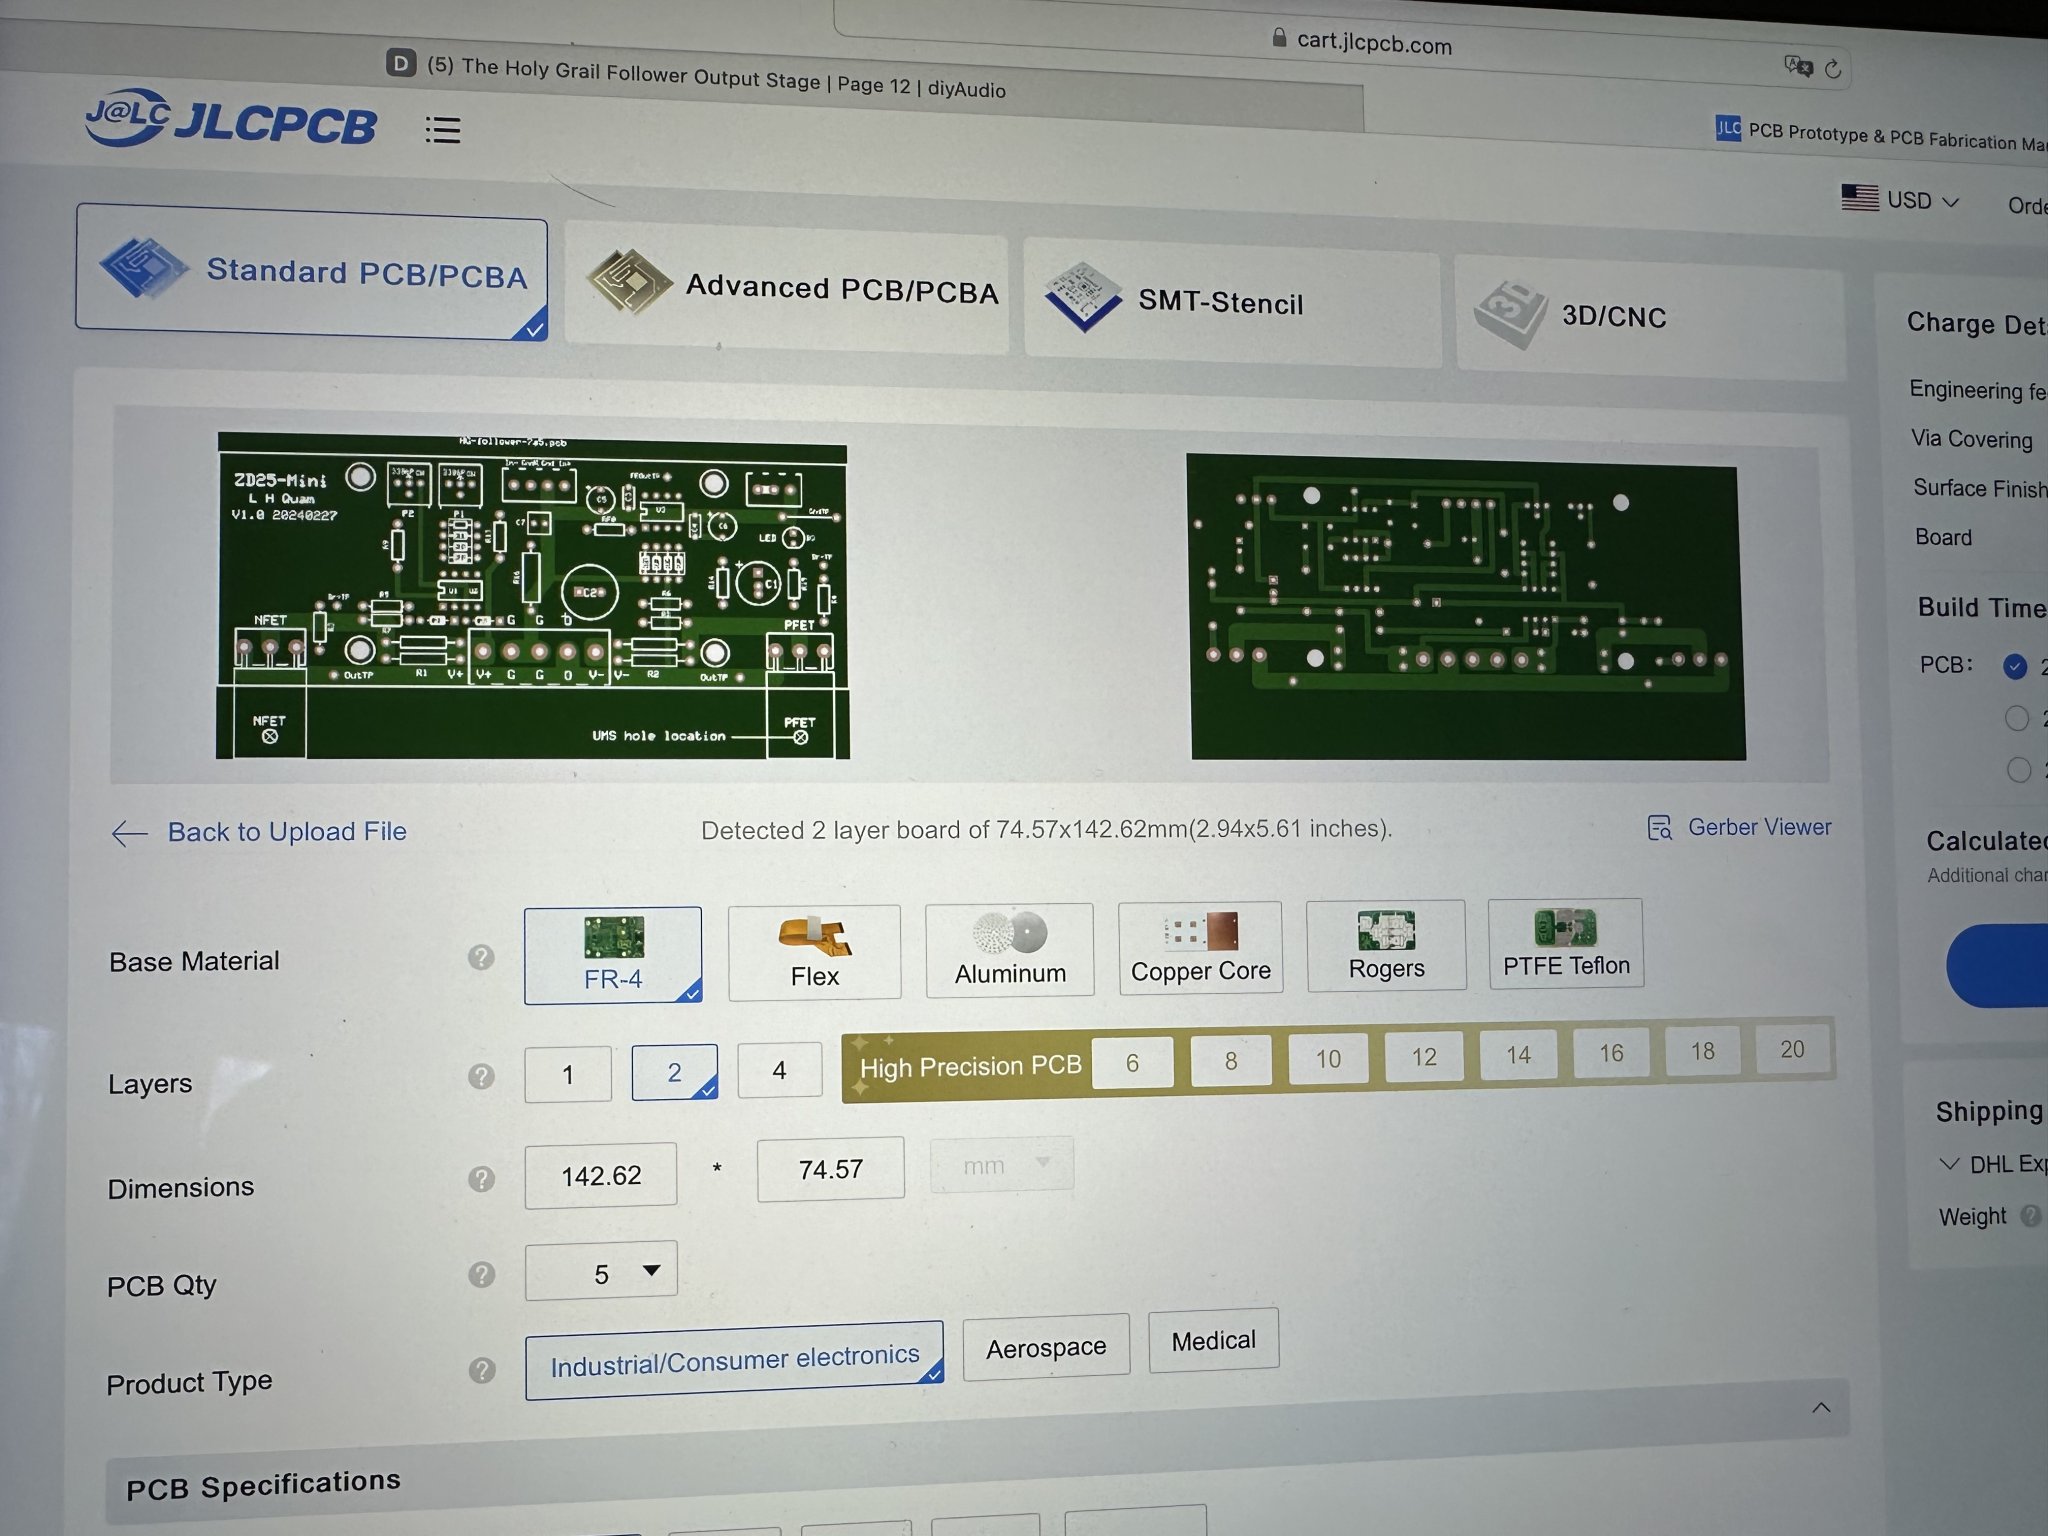Choose 1 layer option

click(567, 1074)
